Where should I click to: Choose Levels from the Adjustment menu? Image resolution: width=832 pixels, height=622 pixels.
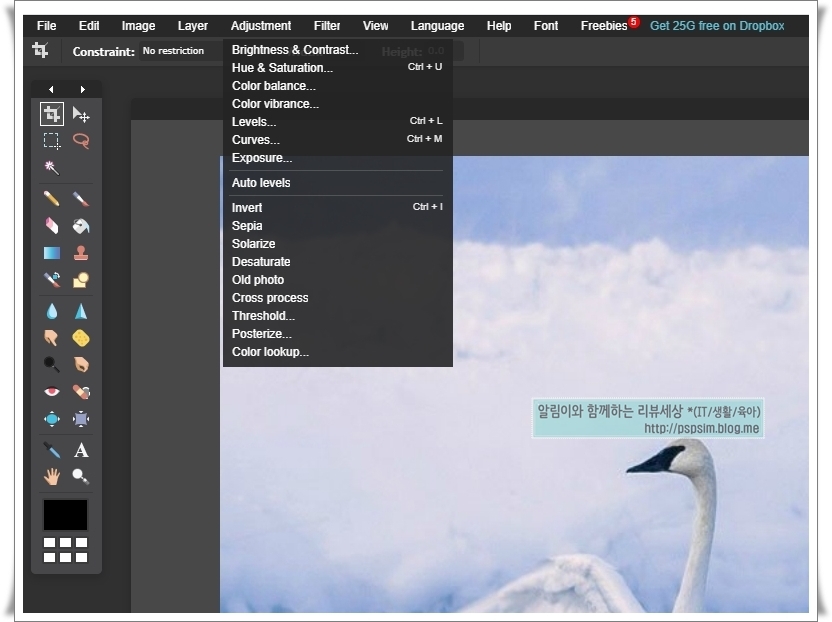pyautogui.click(x=338, y=122)
